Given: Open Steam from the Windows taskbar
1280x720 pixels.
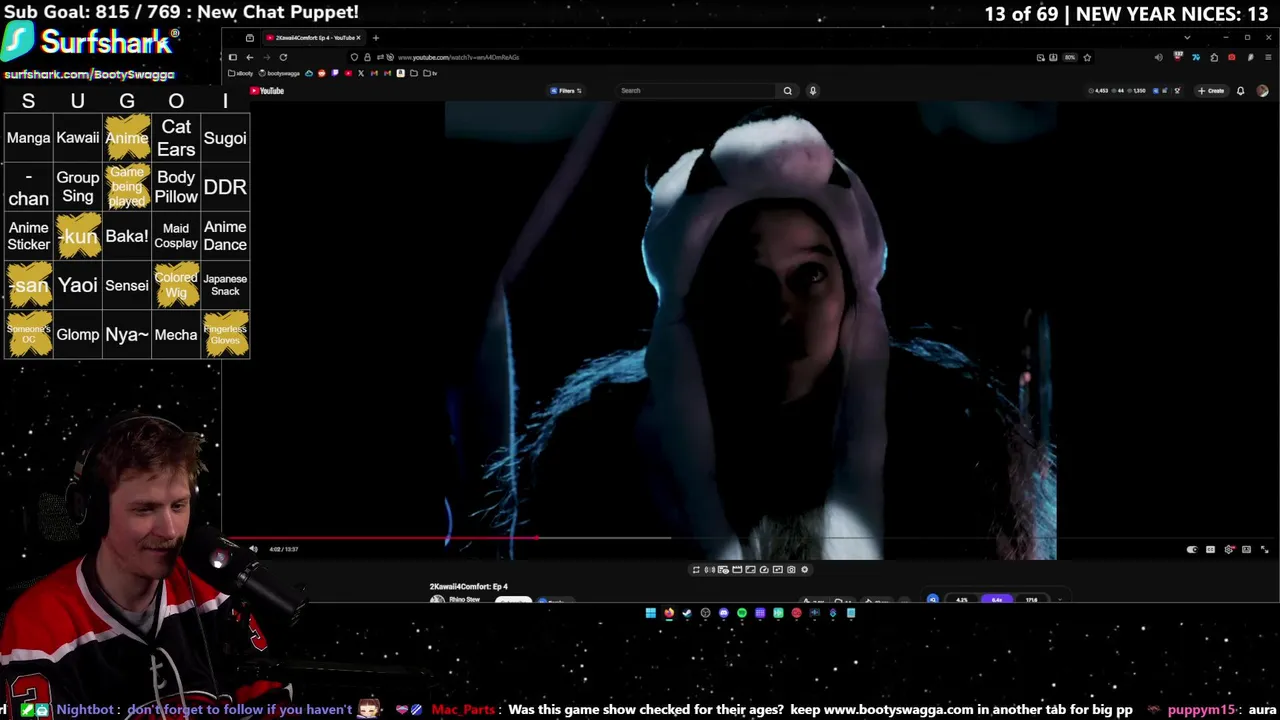Looking at the screenshot, I should [x=686, y=613].
